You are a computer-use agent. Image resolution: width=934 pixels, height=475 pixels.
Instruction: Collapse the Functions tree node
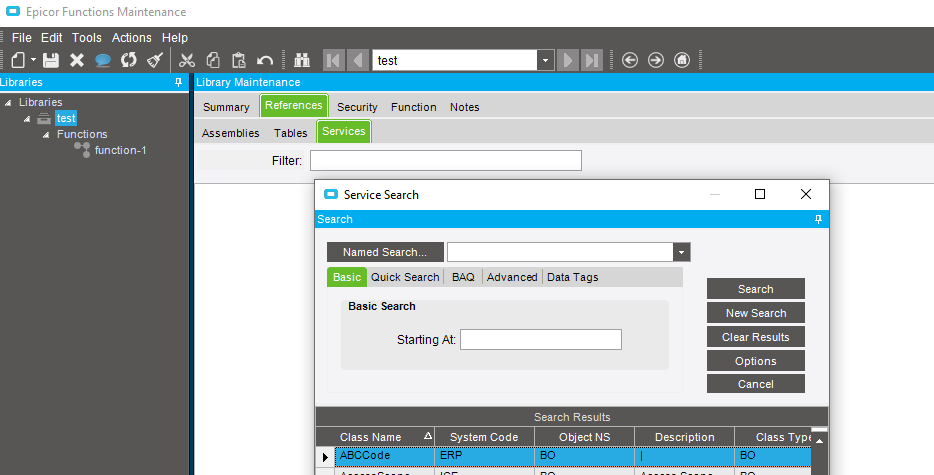46,135
